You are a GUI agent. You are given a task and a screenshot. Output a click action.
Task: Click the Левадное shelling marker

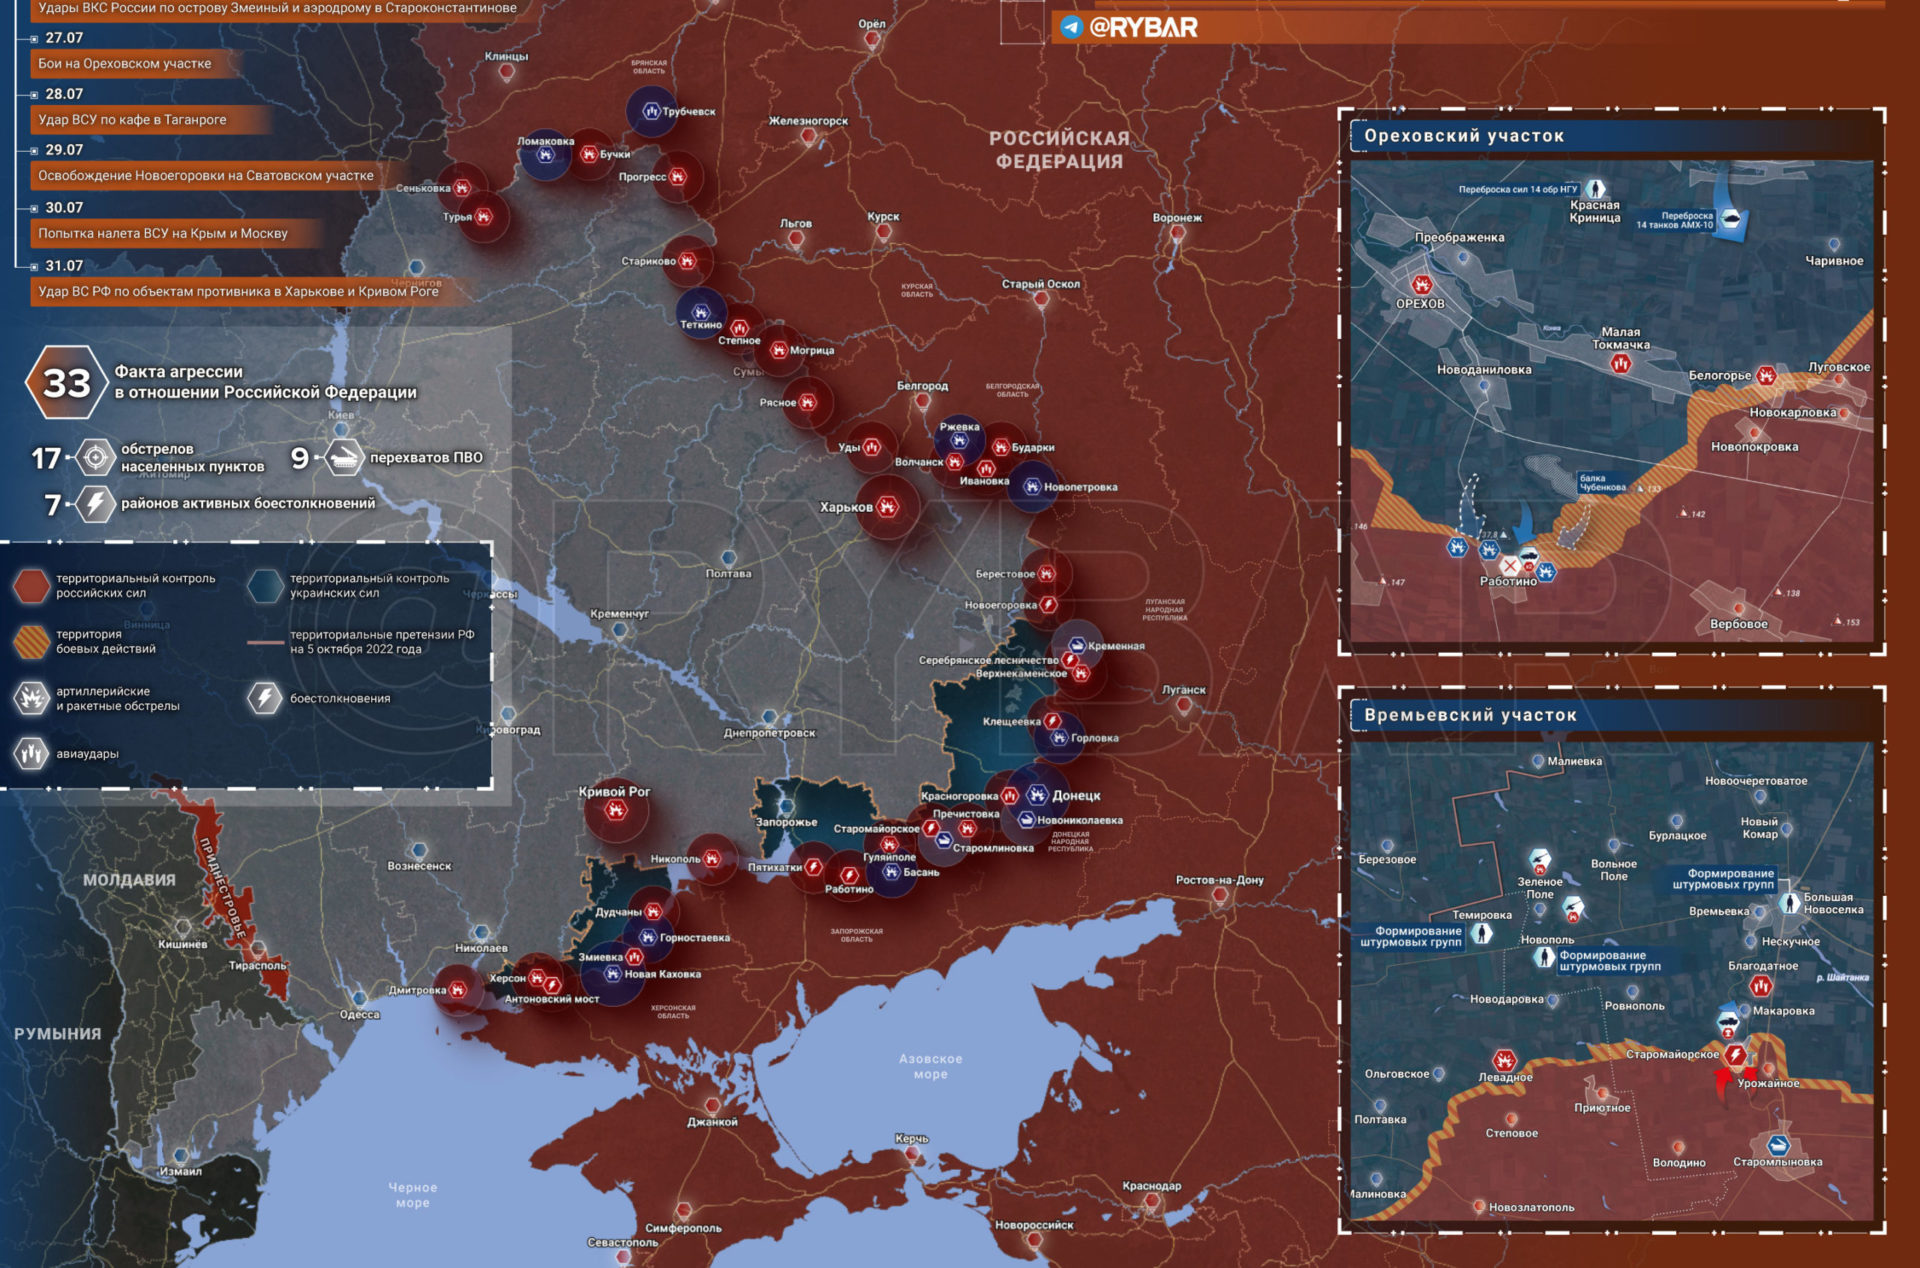(x=1504, y=1060)
